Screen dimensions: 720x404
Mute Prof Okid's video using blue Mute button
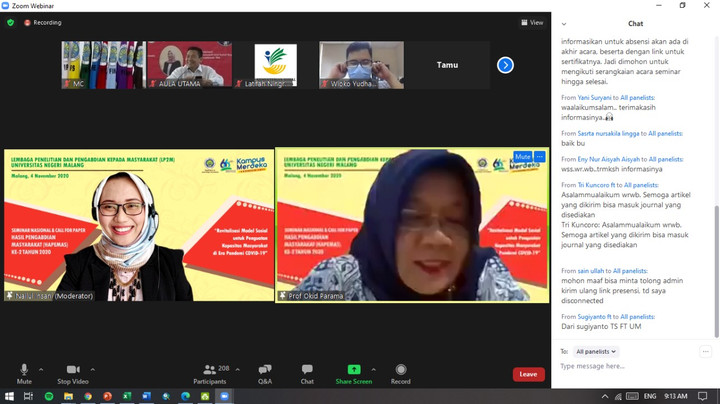(x=522, y=157)
